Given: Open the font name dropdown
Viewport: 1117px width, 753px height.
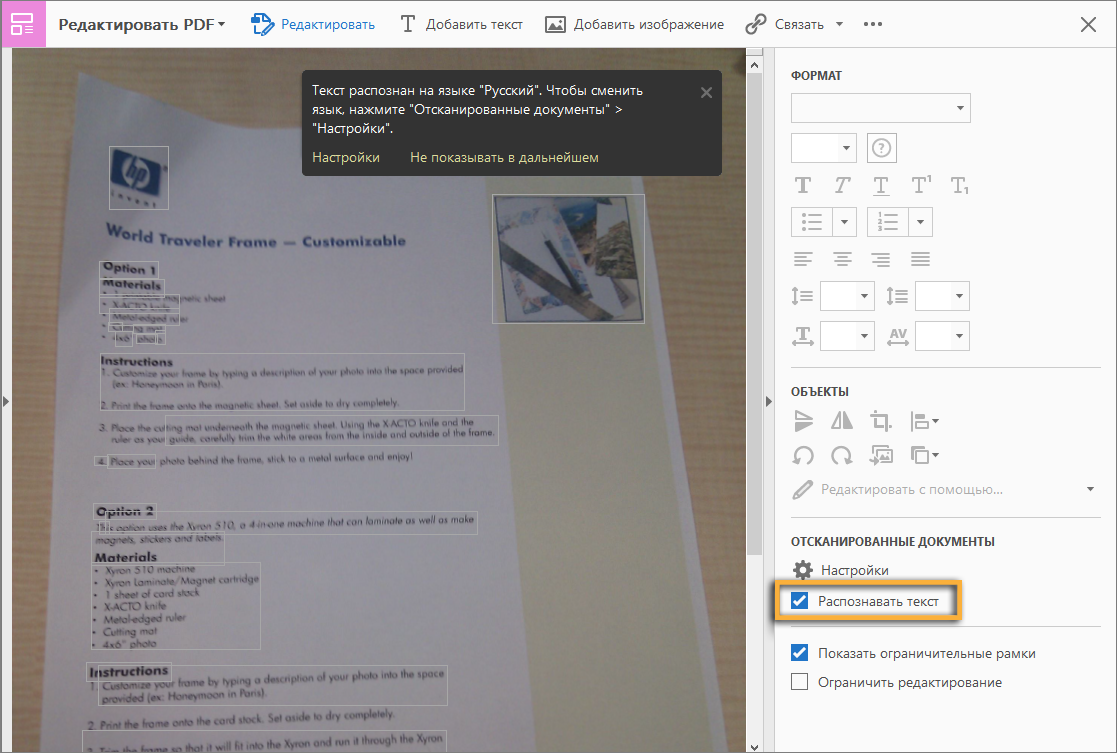Looking at the screenshot, I should [x=880, y=108].
